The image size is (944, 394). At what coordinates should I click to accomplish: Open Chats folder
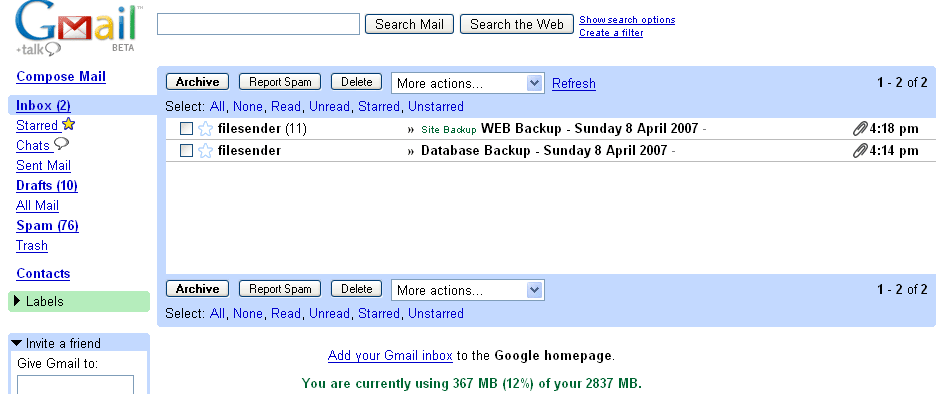click(33, 145)
